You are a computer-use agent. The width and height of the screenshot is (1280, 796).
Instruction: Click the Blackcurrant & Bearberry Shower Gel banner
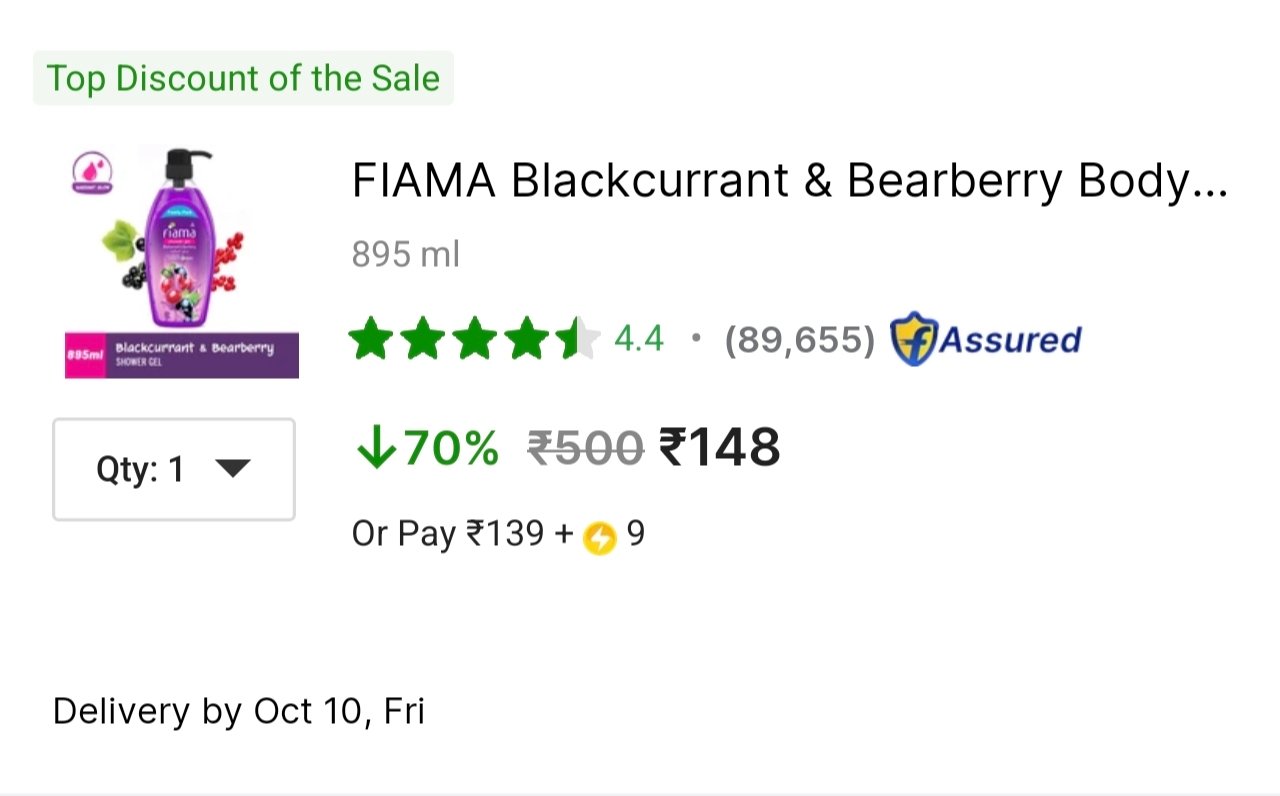(194, 355)
